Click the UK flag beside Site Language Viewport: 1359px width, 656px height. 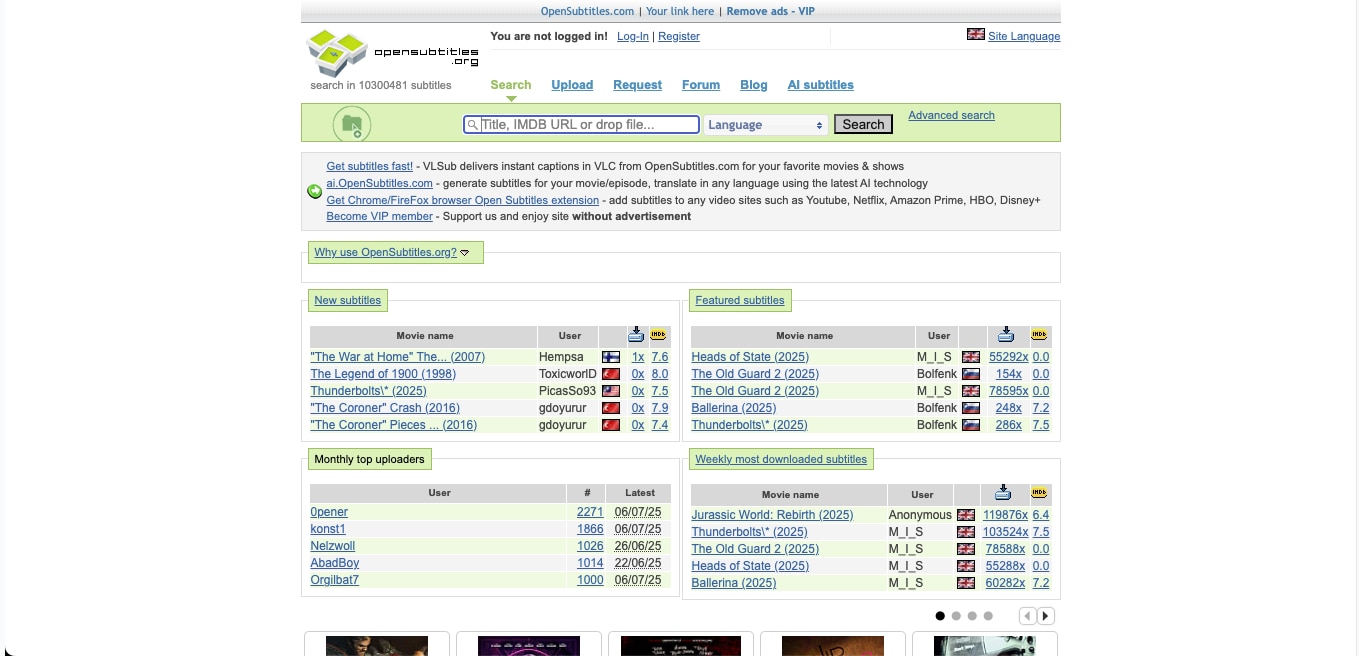[x=976, y=35]
